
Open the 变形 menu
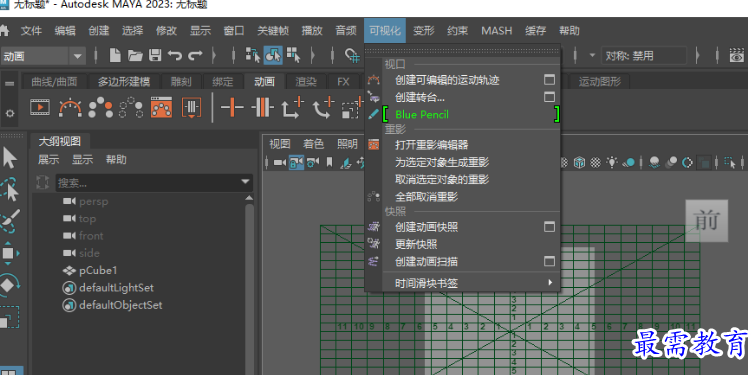point(424,30)
